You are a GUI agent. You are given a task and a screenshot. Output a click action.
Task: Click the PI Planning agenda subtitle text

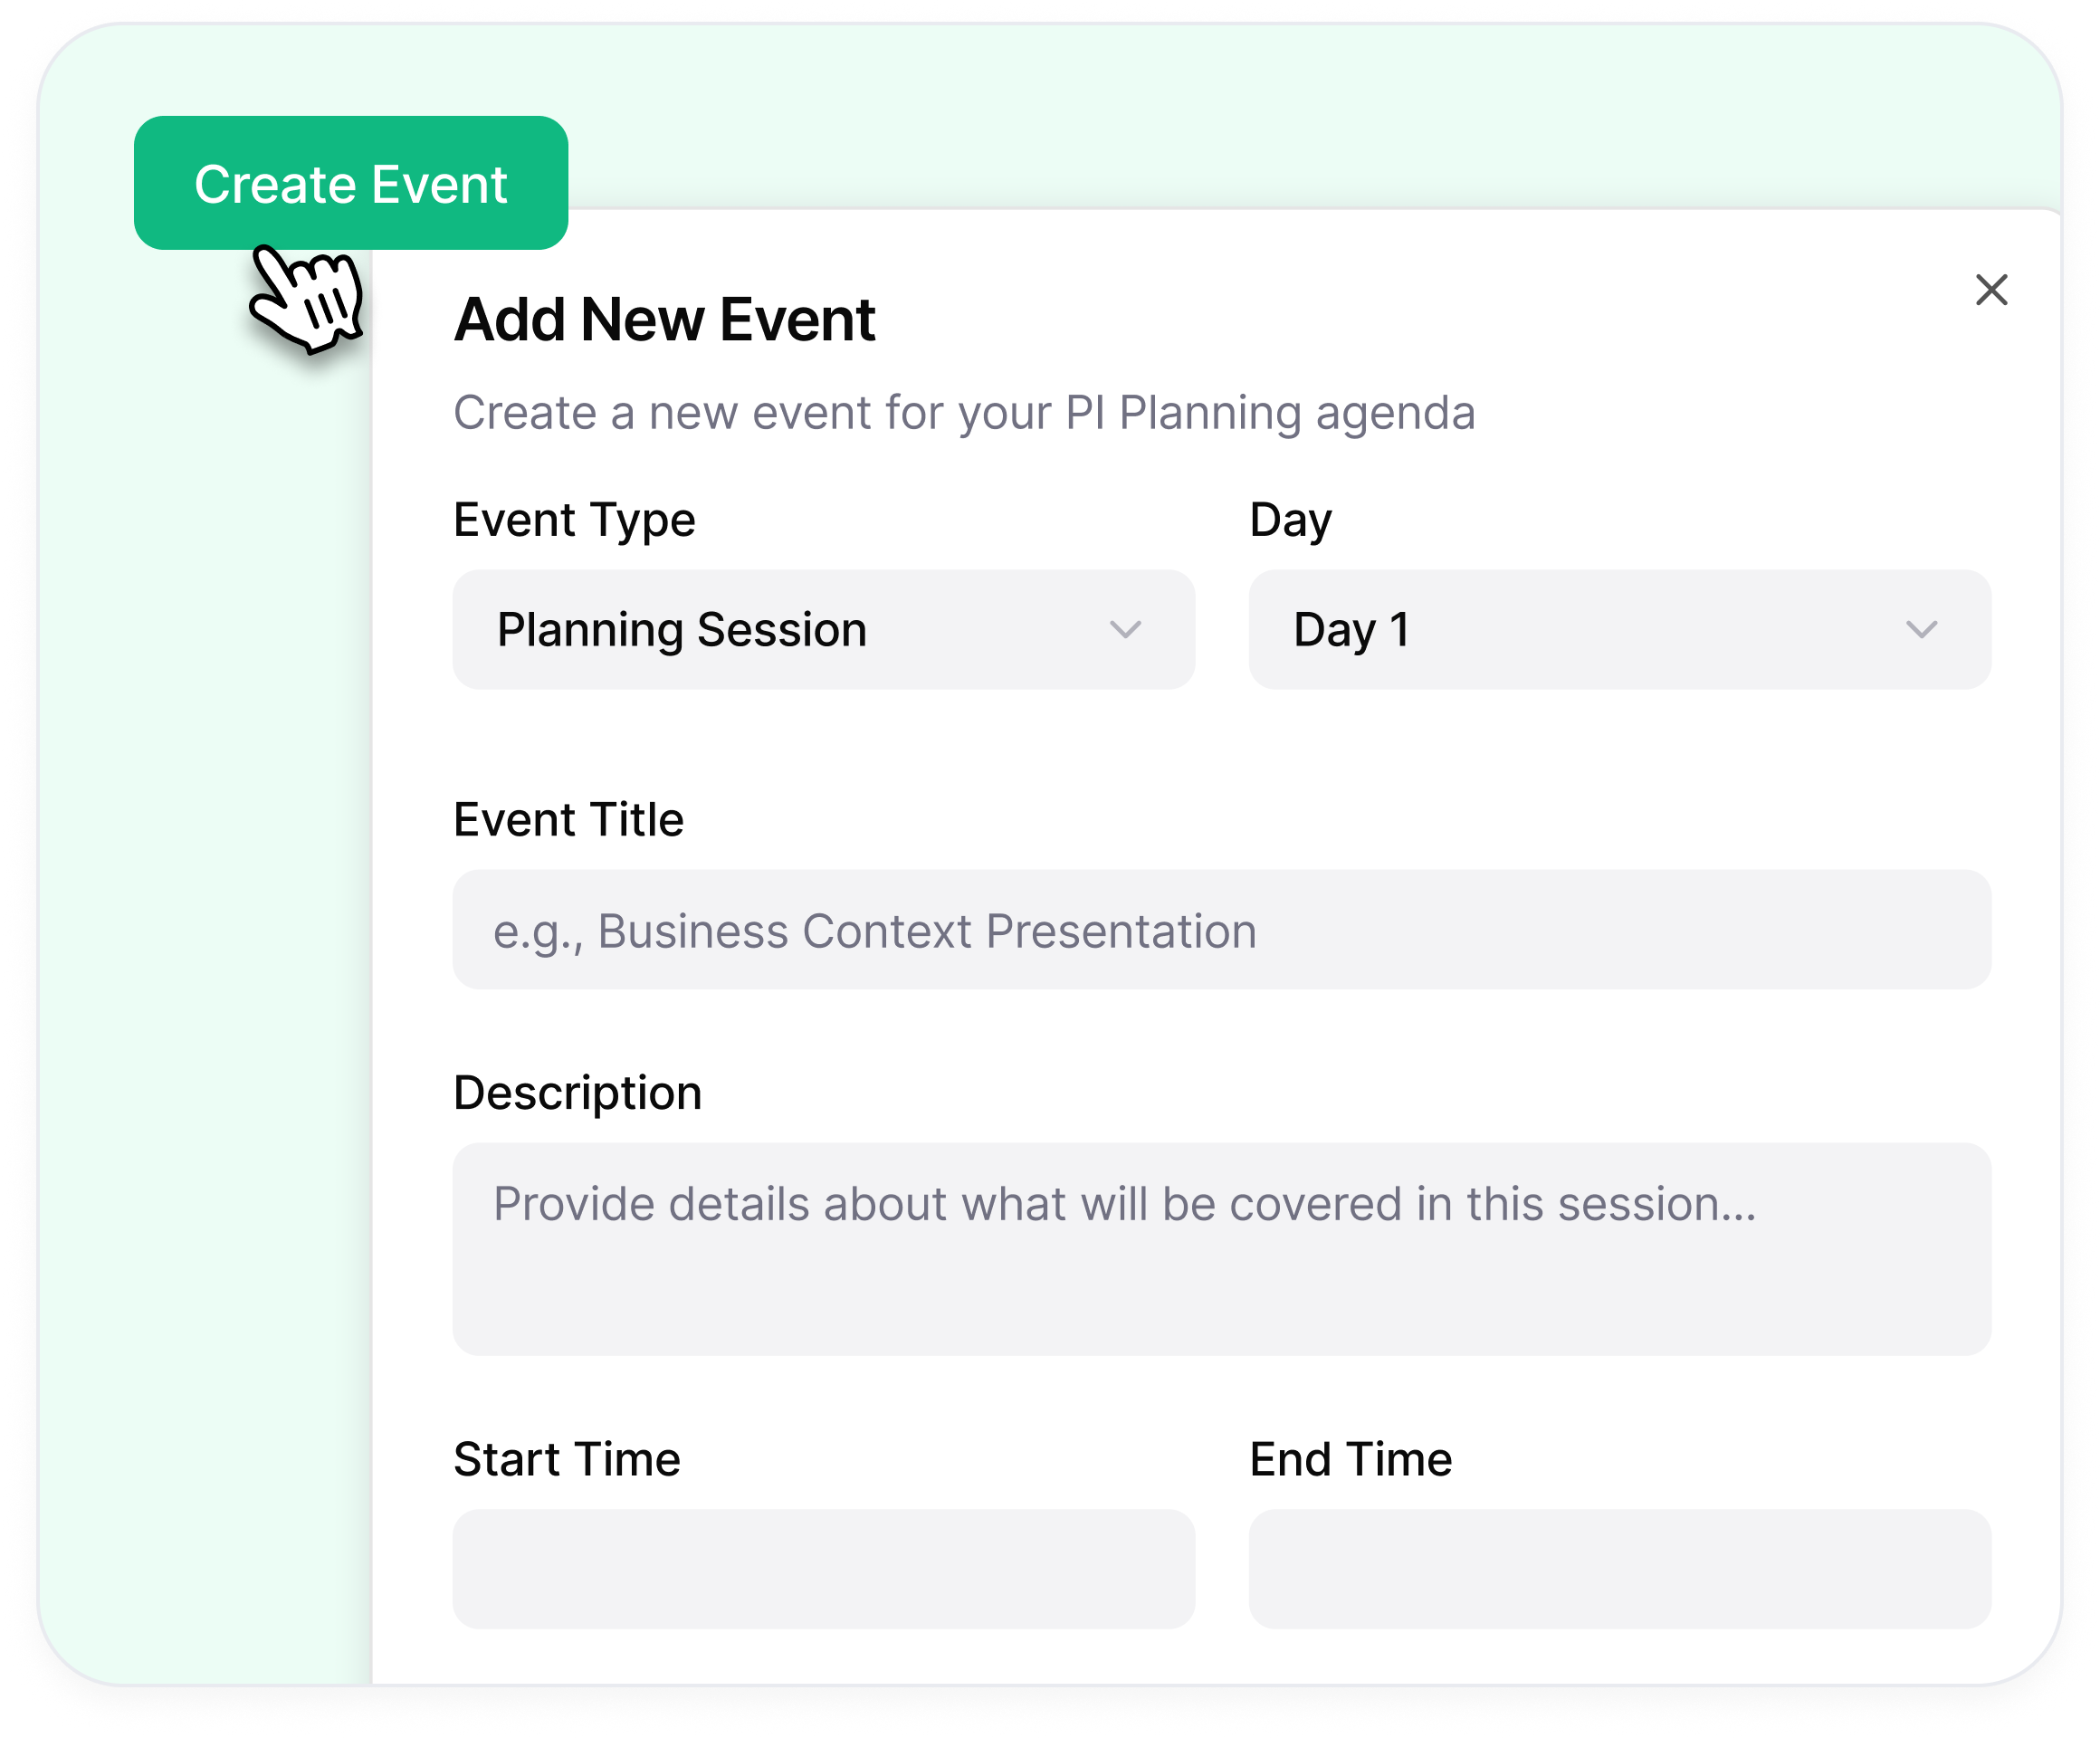pos(964,413)
